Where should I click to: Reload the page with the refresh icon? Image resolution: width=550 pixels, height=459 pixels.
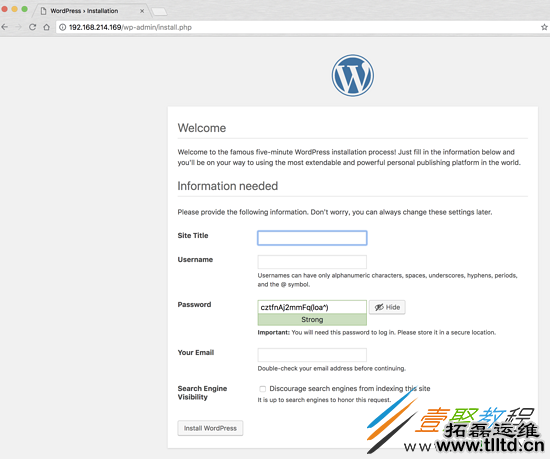pos(33,27)
